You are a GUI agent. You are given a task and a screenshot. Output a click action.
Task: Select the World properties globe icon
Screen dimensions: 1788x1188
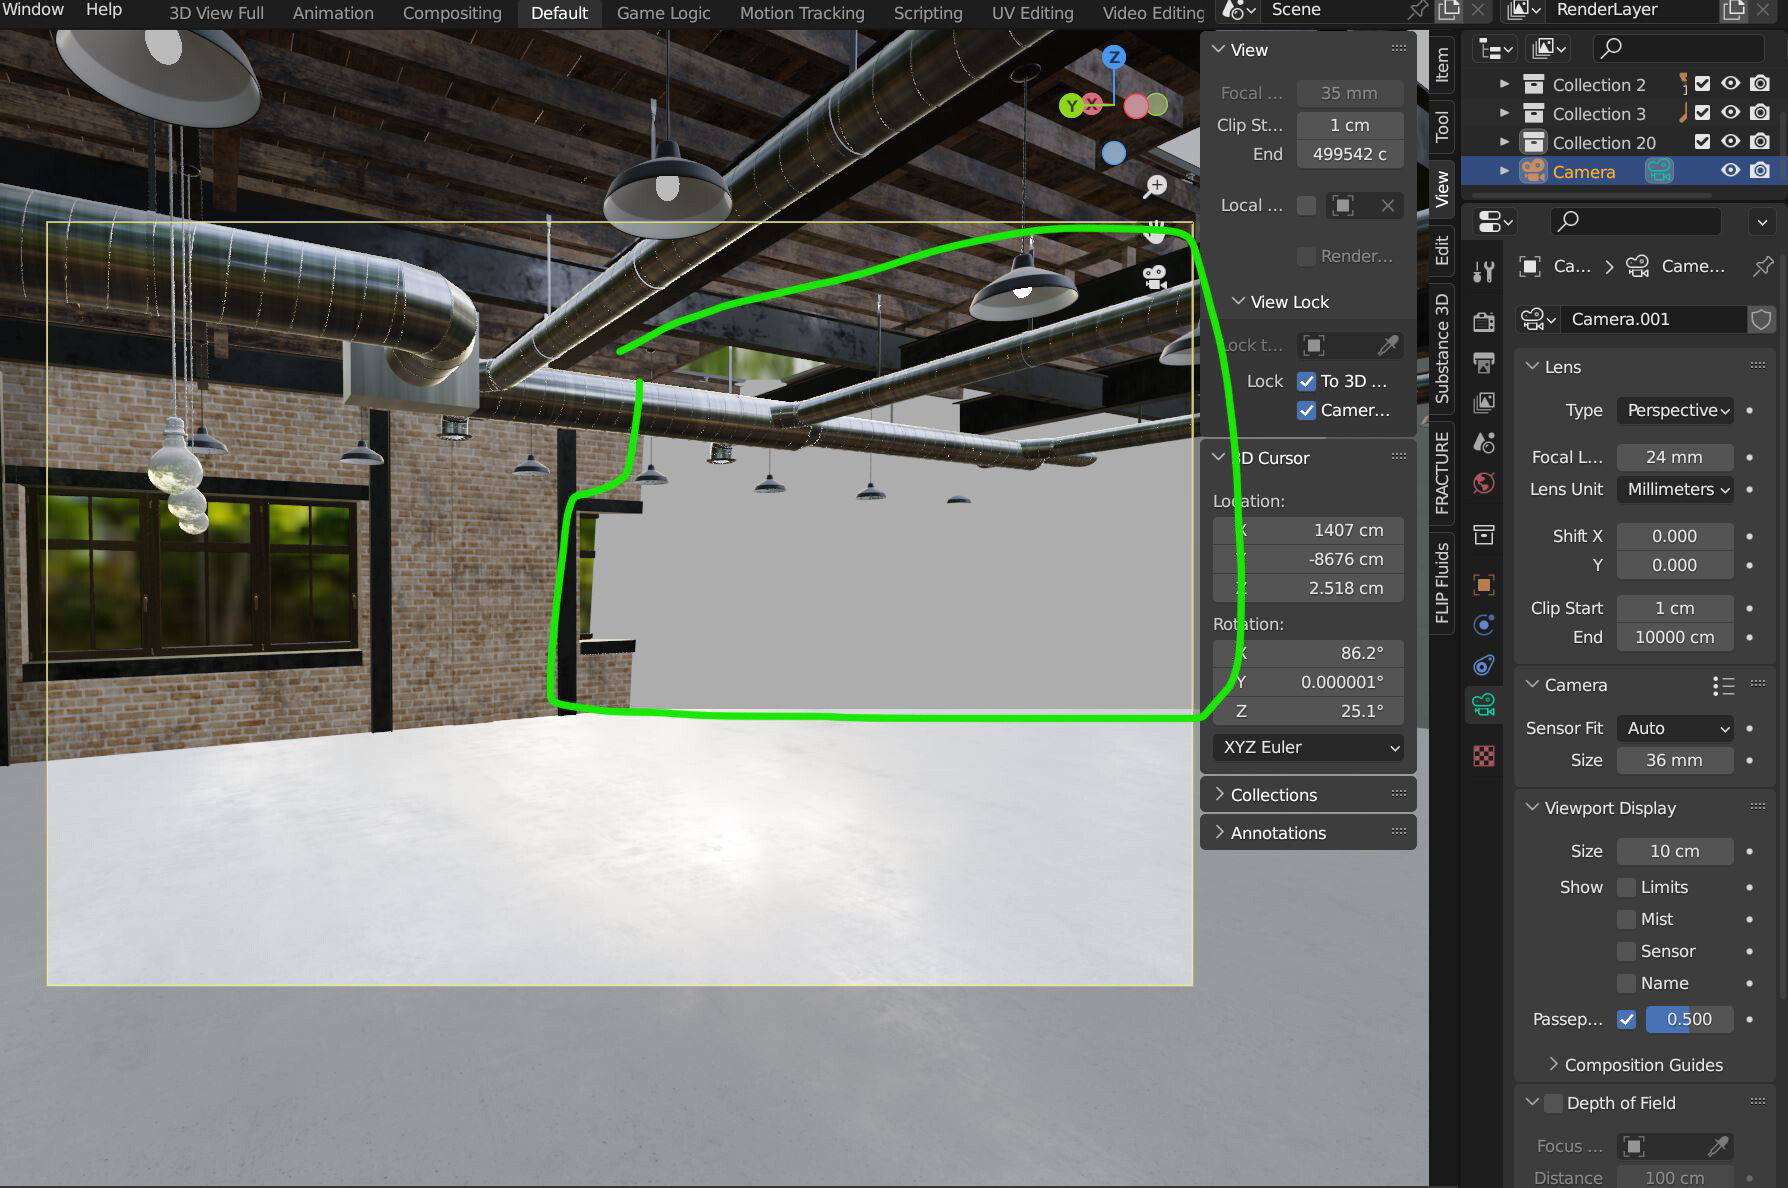(1483, 483)
